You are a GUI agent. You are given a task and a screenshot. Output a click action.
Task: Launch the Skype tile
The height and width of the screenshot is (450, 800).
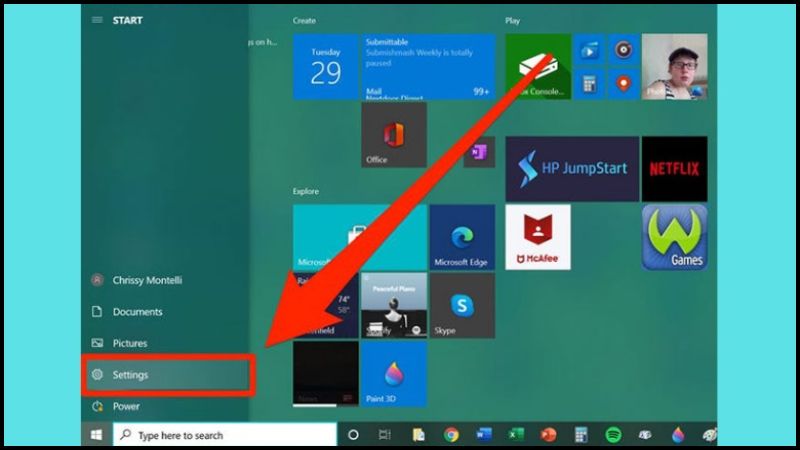tap(462, 305)
